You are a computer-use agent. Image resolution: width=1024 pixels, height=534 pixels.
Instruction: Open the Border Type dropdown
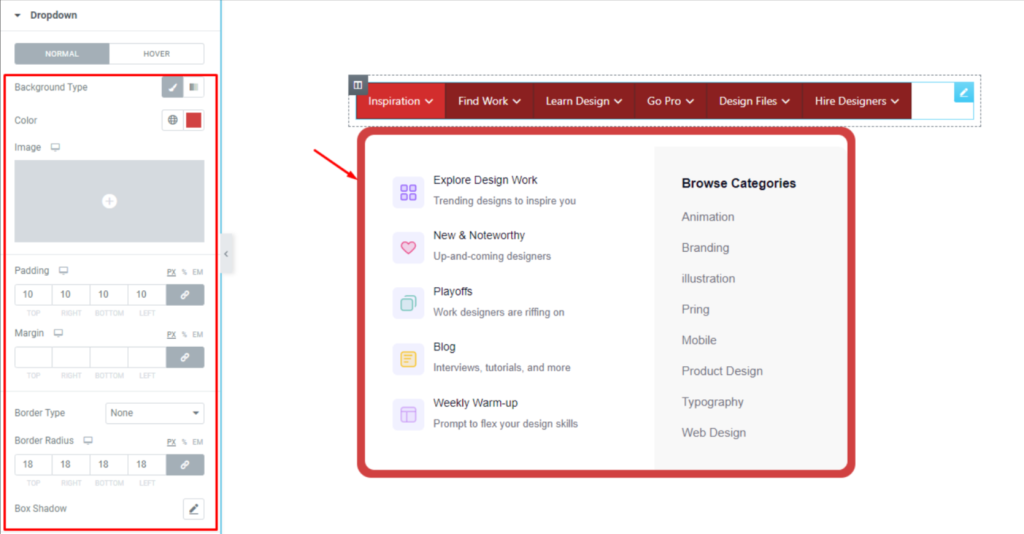point(155,413)
